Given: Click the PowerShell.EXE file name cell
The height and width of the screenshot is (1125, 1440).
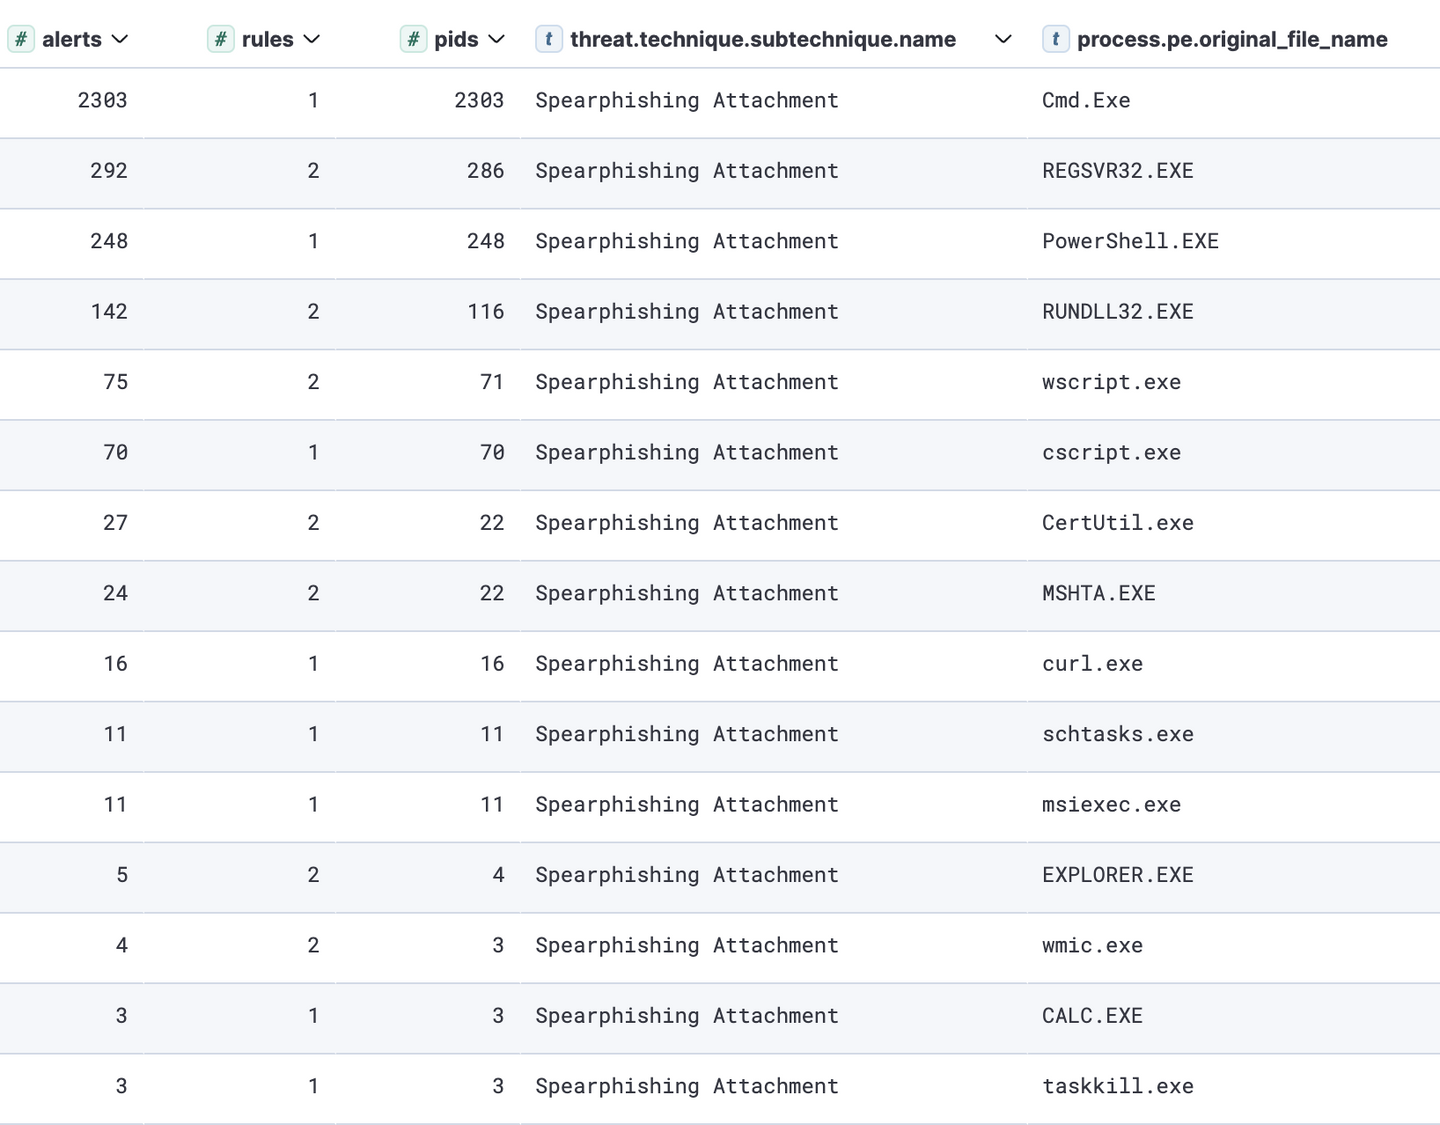Looking at the screenshot, I should coord(1130,241).
